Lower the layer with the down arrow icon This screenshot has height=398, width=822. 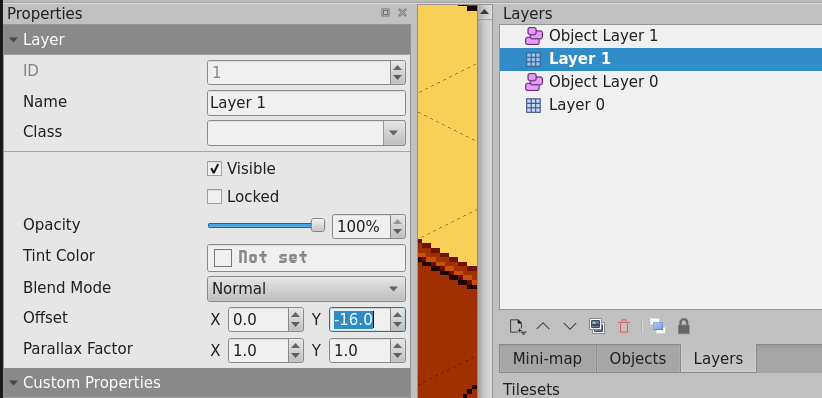coord(569,327)
